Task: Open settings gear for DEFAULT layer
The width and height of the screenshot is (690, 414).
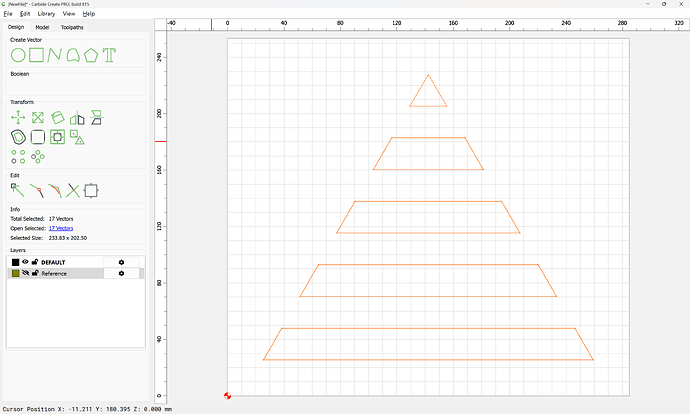Action: pos(121,262)
